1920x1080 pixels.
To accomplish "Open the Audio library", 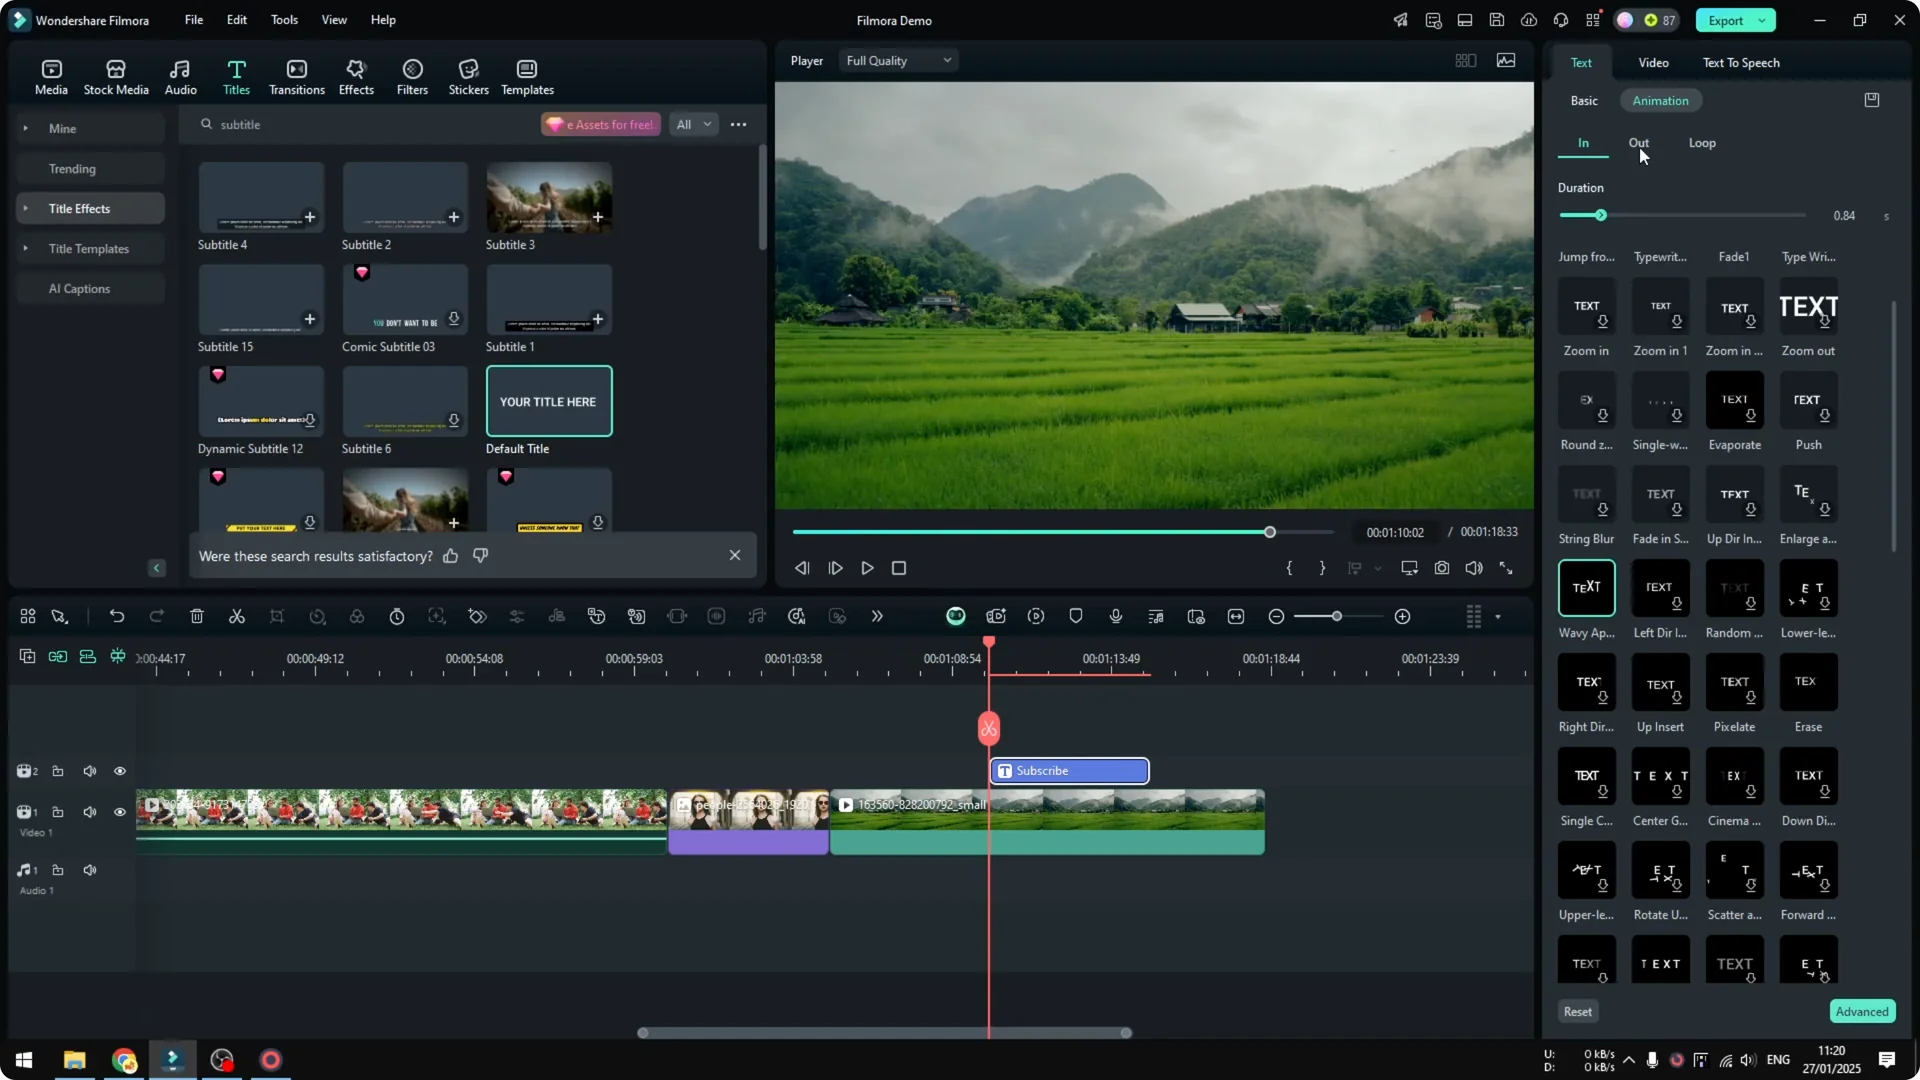I will (x=180, y=77).
